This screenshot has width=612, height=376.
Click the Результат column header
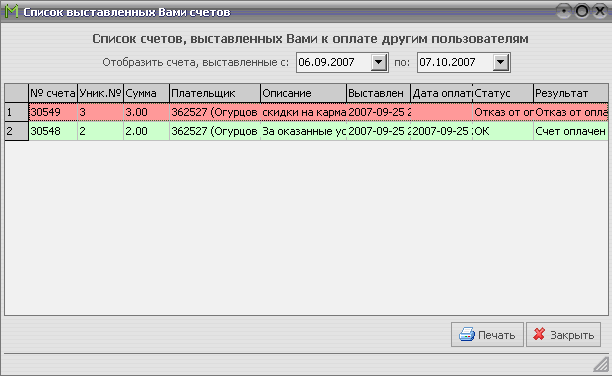tap(571, 93)
